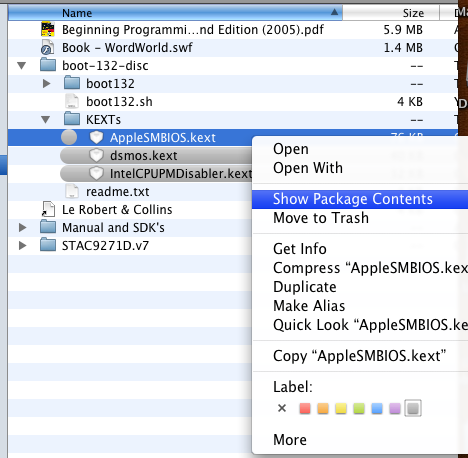
Task: Select the Le Robert & Collins alias icon
Action: click(48, 209)
